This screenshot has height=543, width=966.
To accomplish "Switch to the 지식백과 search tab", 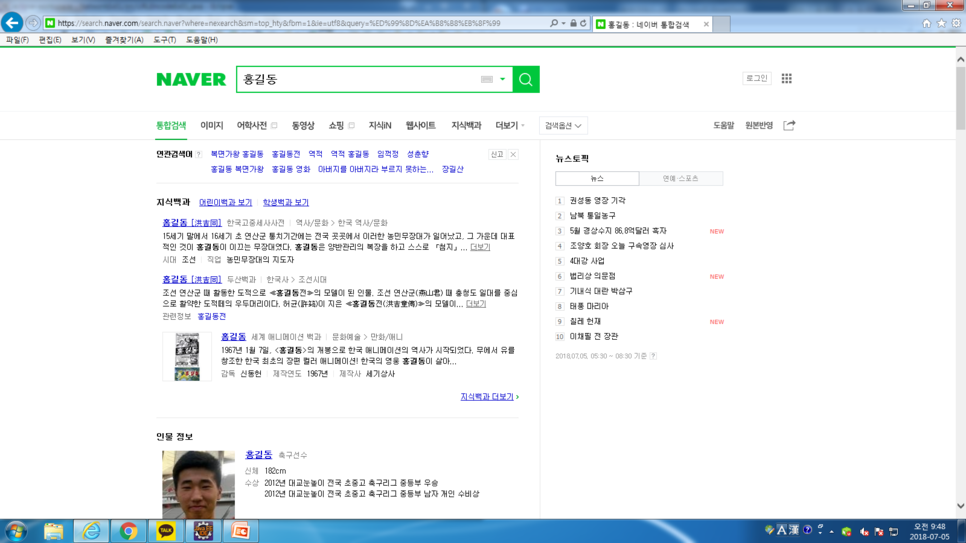I will (466, 125).
